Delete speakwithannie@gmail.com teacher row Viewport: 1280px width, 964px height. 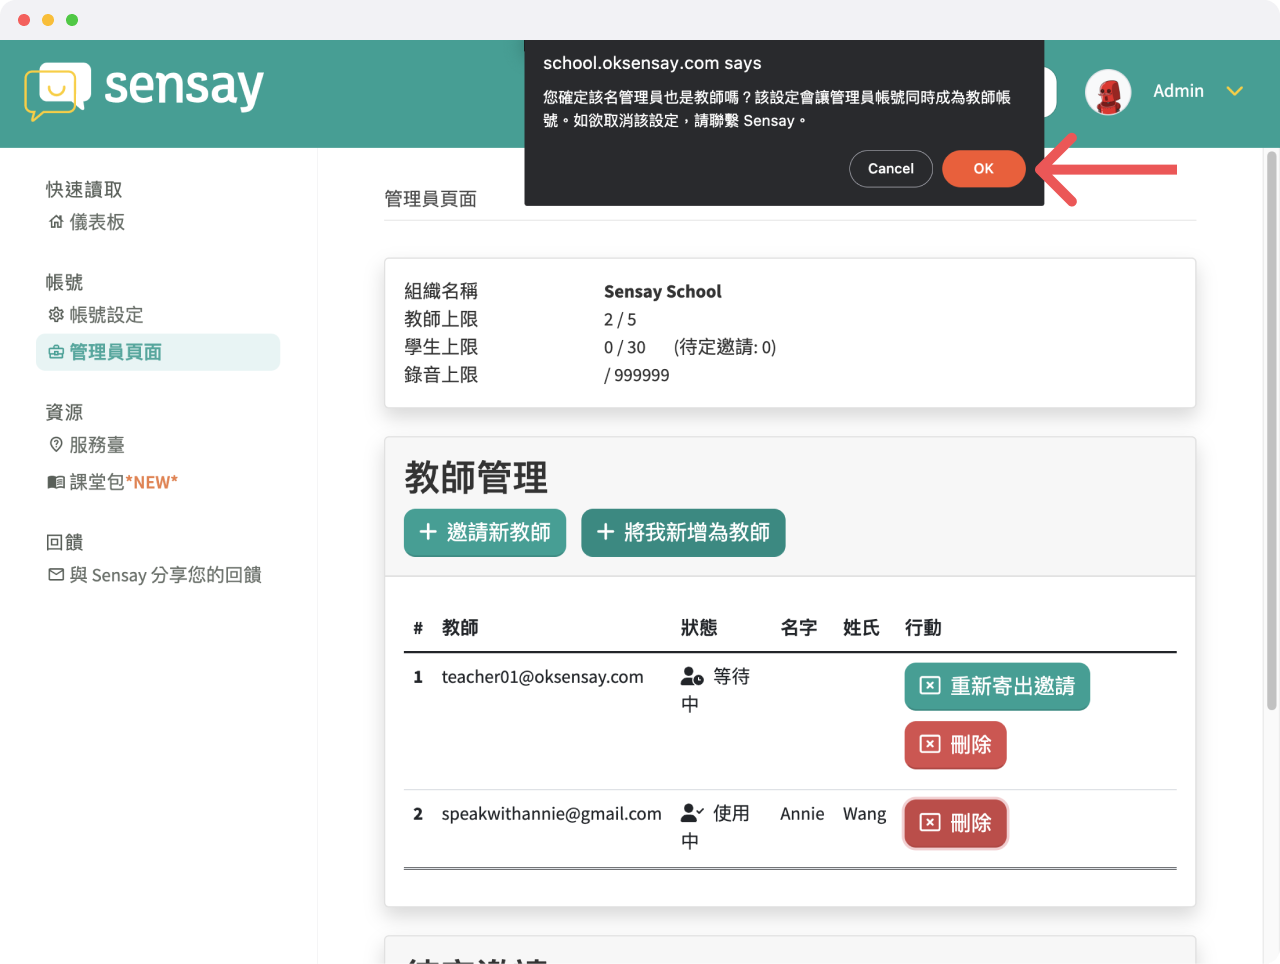(955, 823)
